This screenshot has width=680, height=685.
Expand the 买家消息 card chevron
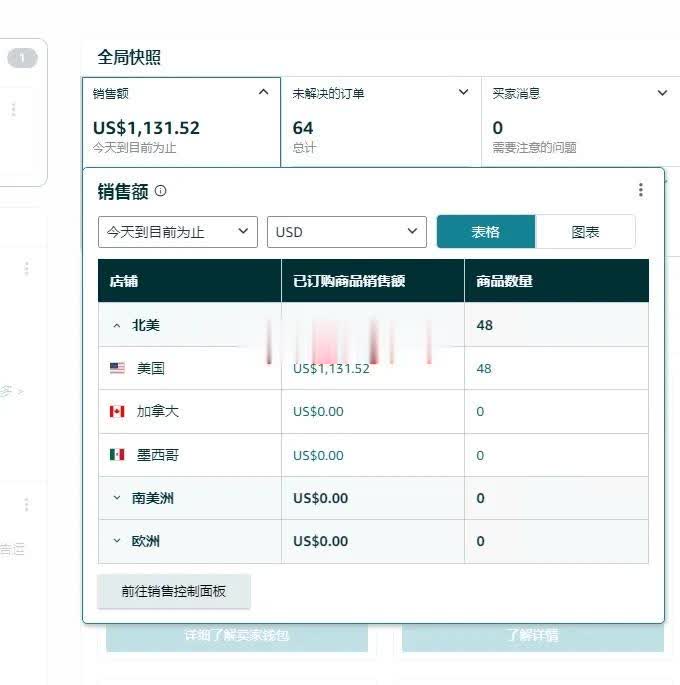point(663,93)
